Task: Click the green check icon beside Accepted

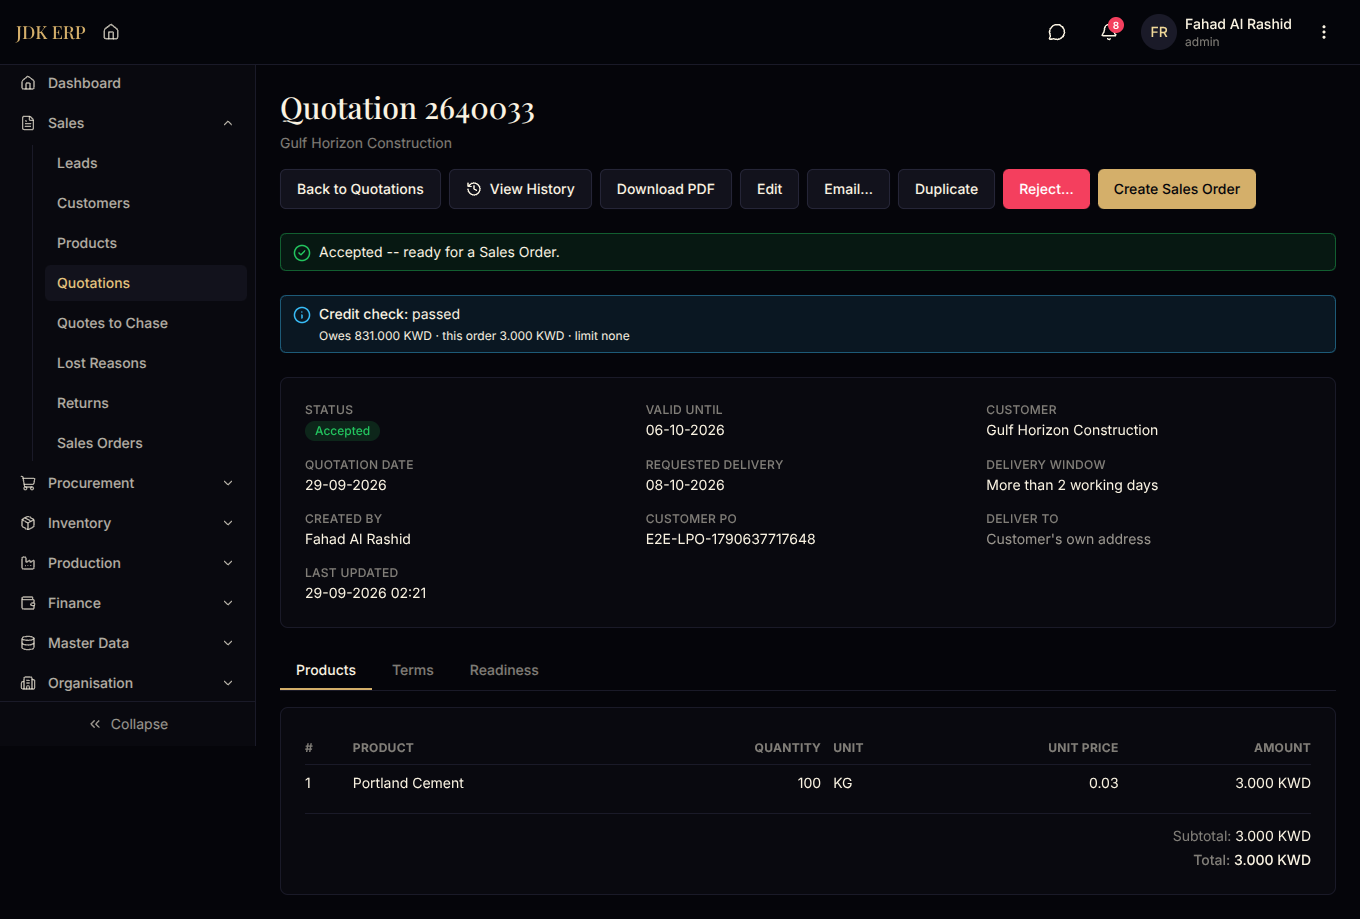Action: pos(301,253)
